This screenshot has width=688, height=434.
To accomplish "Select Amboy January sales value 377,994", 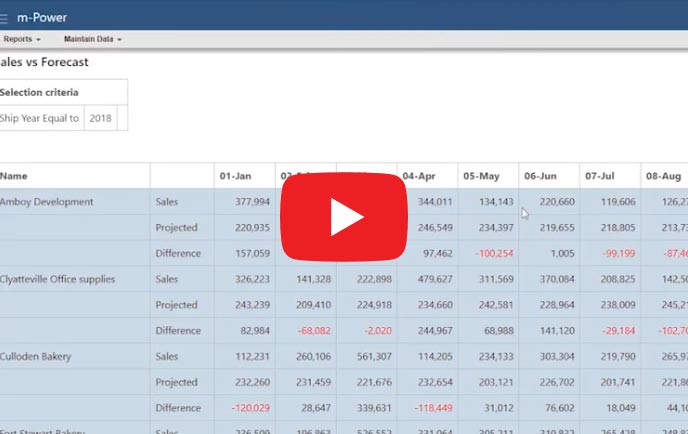I will pos(252,202).
